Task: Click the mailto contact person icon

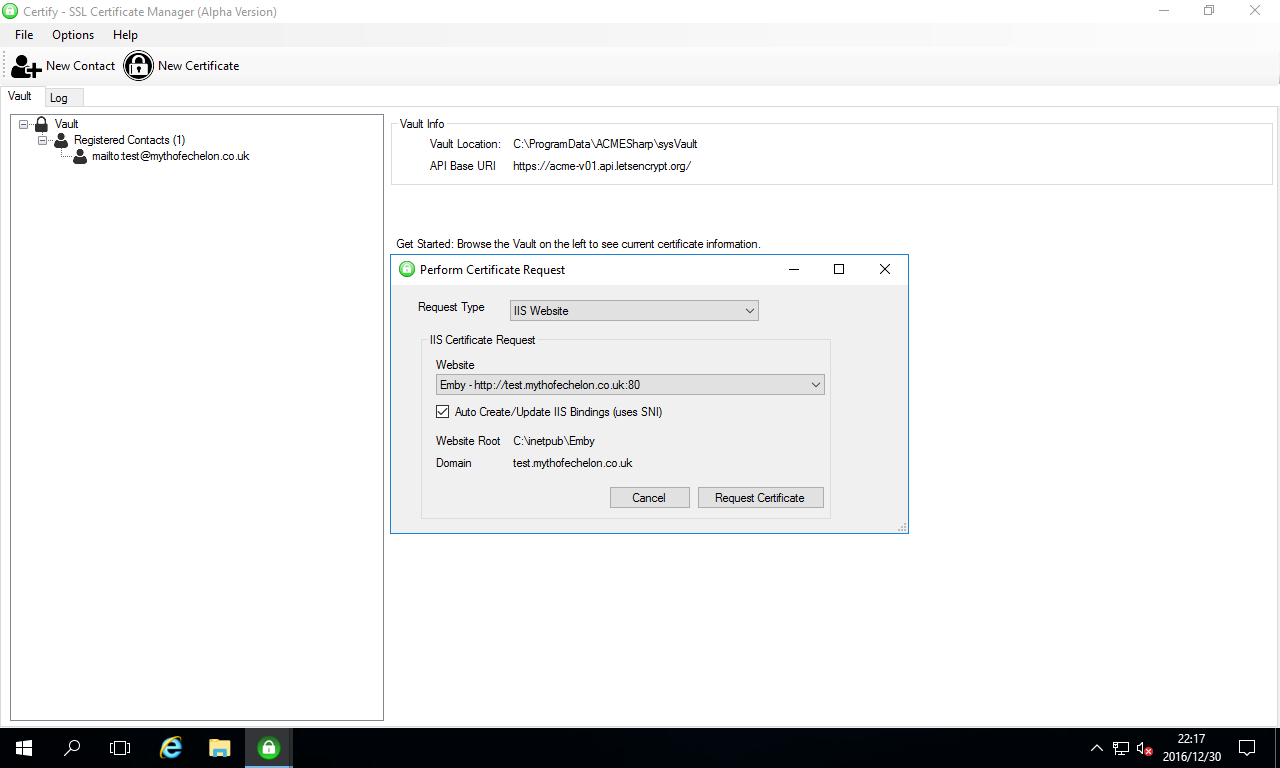Action: (80, 156)
